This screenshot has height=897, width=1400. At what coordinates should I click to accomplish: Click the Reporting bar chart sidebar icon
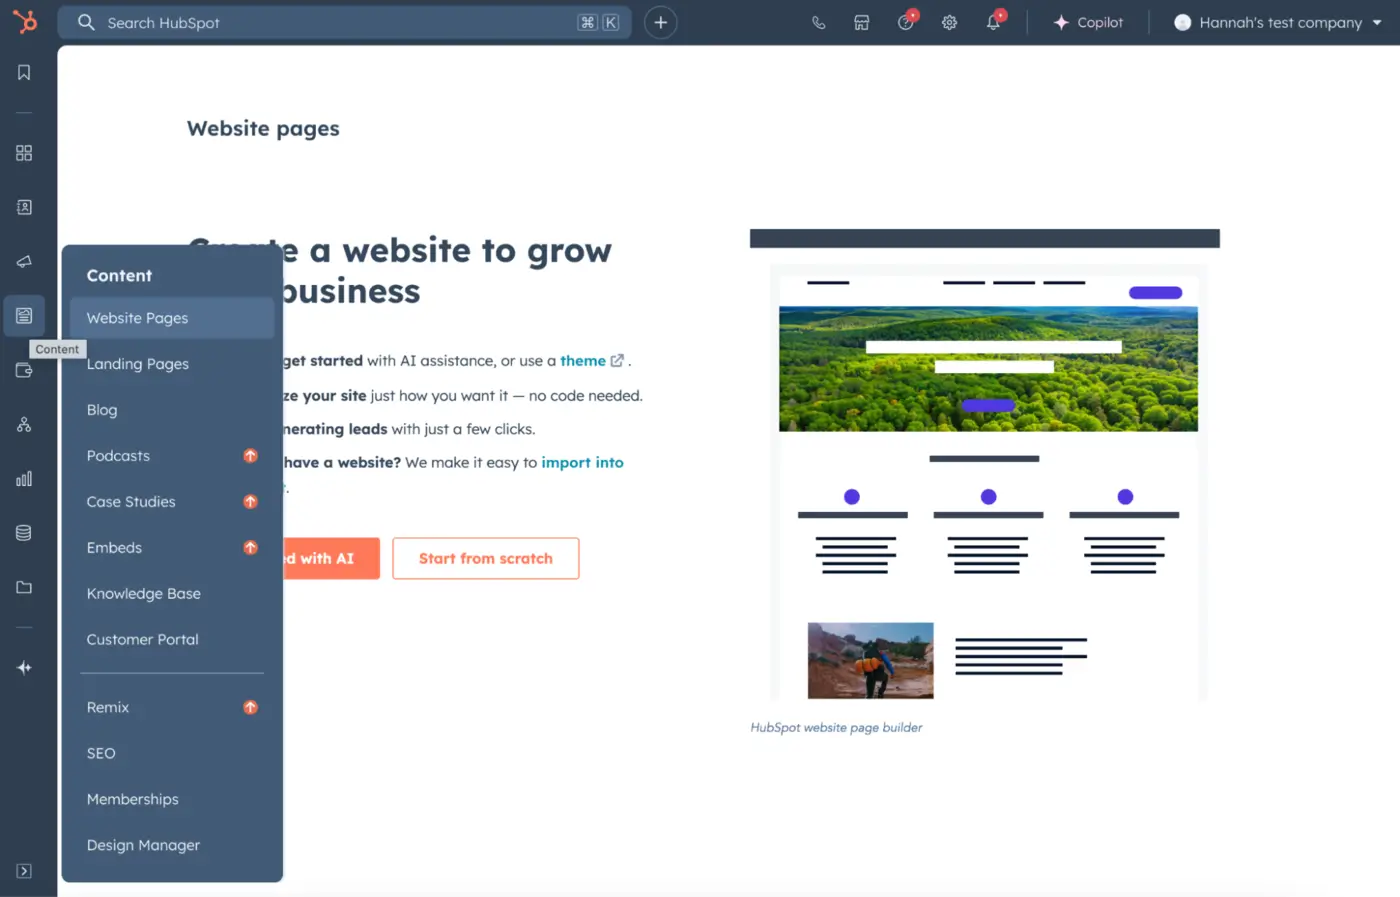coord(24,479)
